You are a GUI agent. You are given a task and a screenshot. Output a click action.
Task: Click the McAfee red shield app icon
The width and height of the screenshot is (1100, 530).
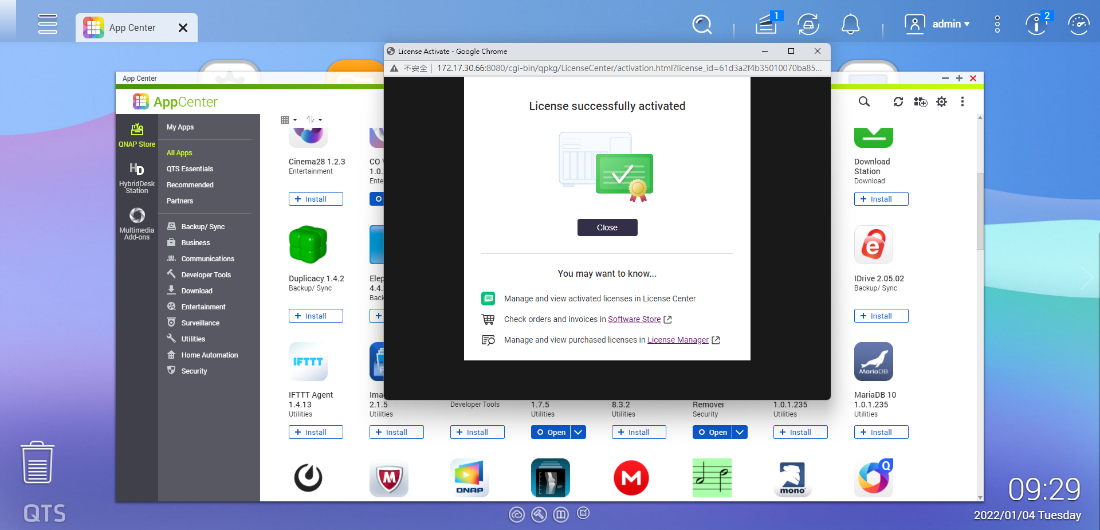(389, 479)
